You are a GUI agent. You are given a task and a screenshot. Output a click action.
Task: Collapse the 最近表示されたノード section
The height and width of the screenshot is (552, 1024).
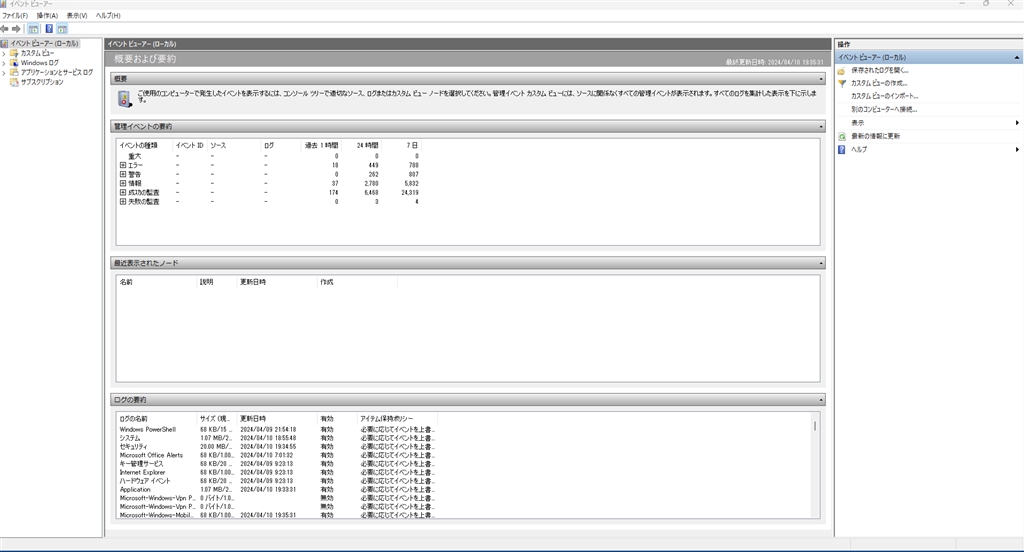[x=821, y=263]
